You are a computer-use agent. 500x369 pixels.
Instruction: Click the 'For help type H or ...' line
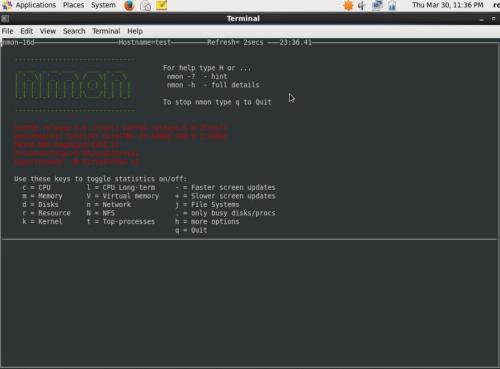[207, 68]
